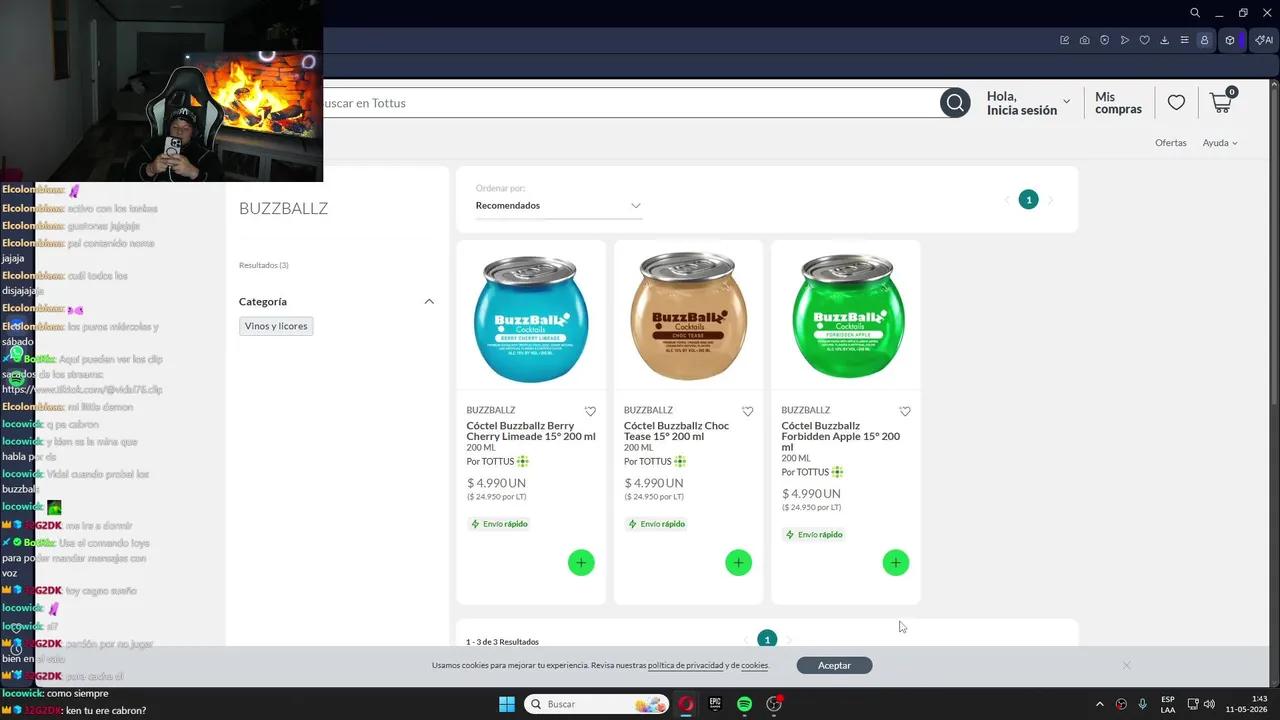Click the taskbar microphone tray icon
This screenshot has width=1280, height=720.
tap(1143, 704)
